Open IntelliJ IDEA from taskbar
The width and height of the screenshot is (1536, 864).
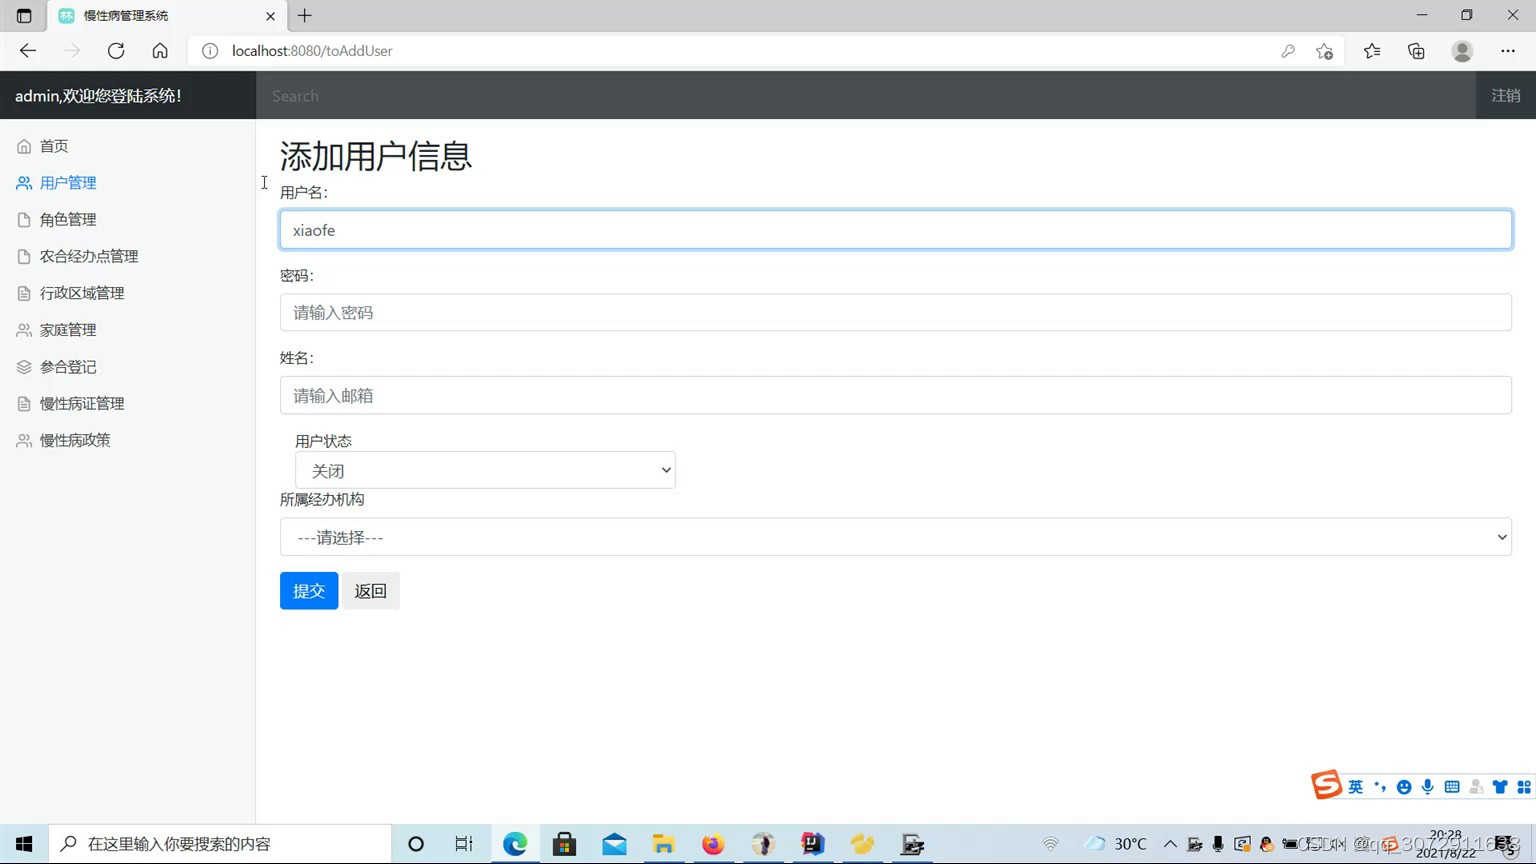pos(813,844)
